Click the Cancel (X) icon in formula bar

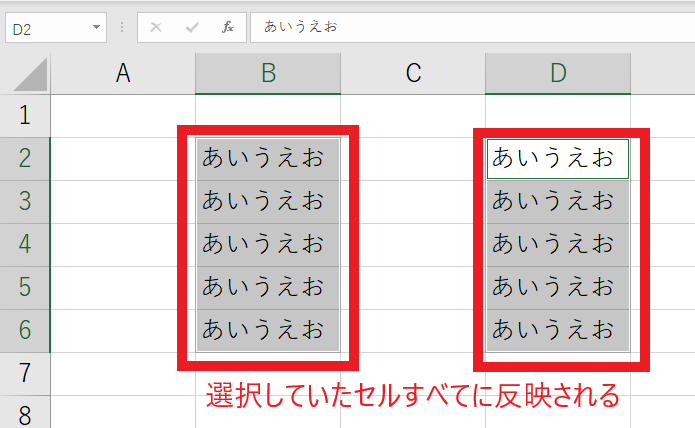pyautogui.click(x=156, y=27)
